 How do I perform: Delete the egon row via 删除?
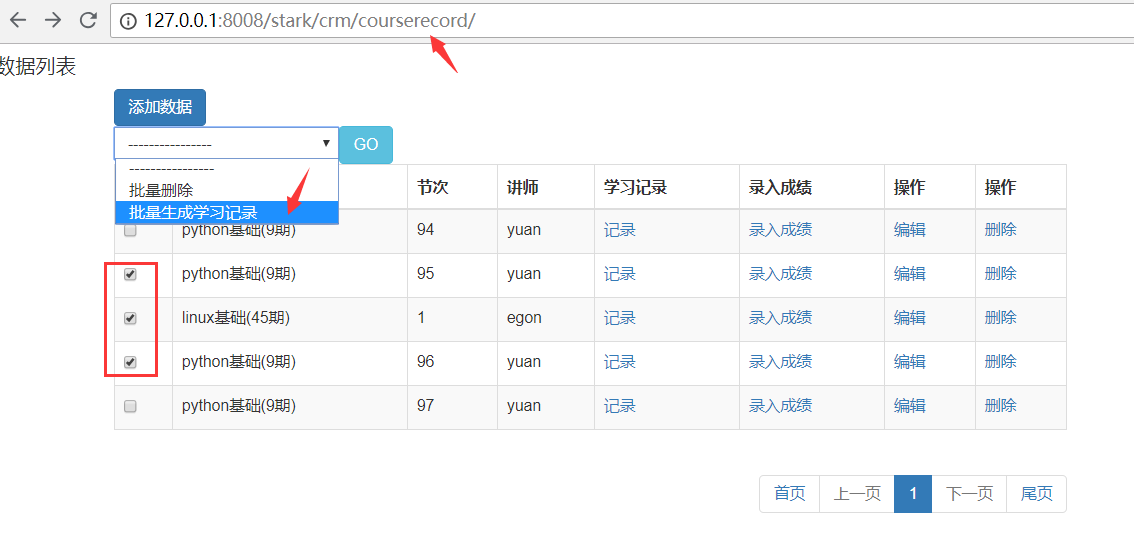tap(1001, 318)
